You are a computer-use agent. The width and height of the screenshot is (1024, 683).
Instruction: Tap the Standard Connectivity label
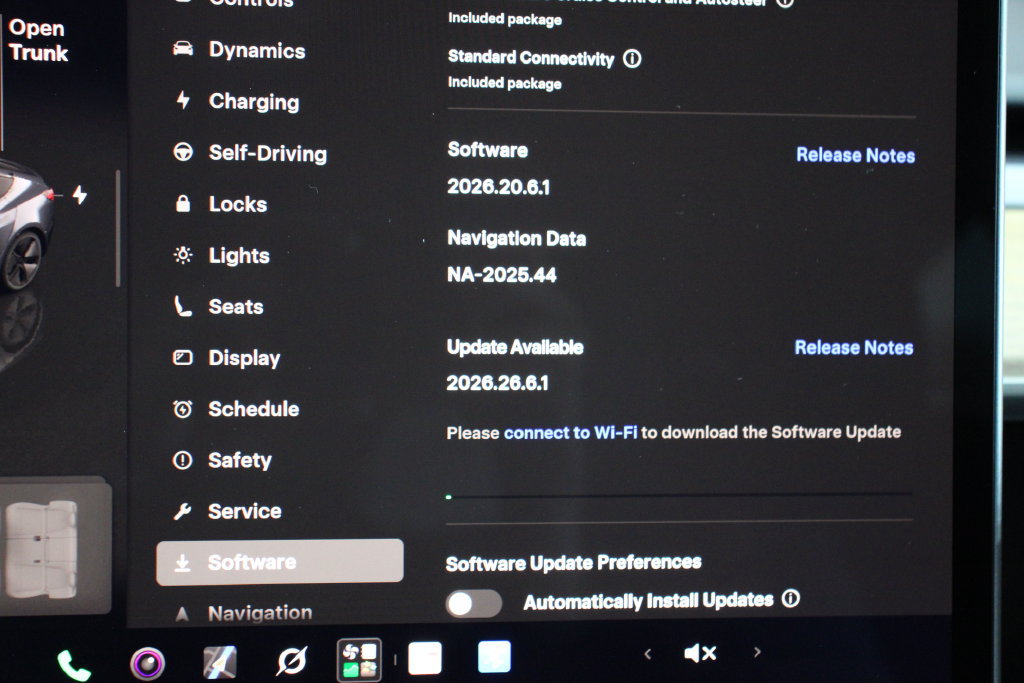[x=531, y=58]
